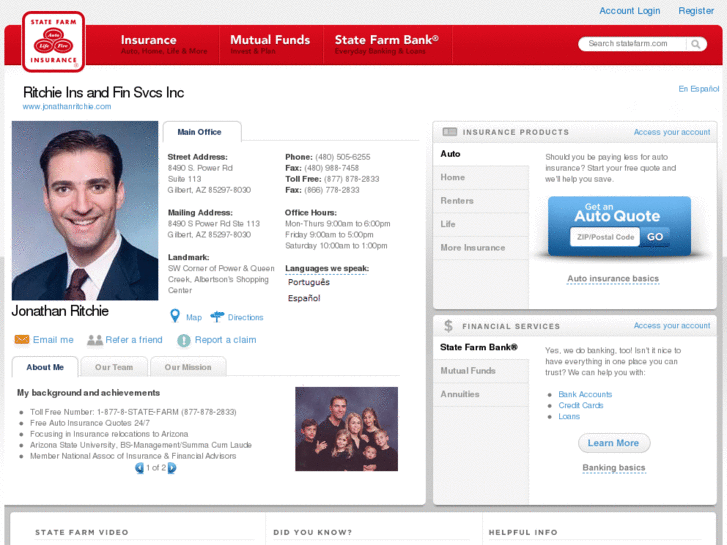Switch to the Our Team tab

point(114,367)
